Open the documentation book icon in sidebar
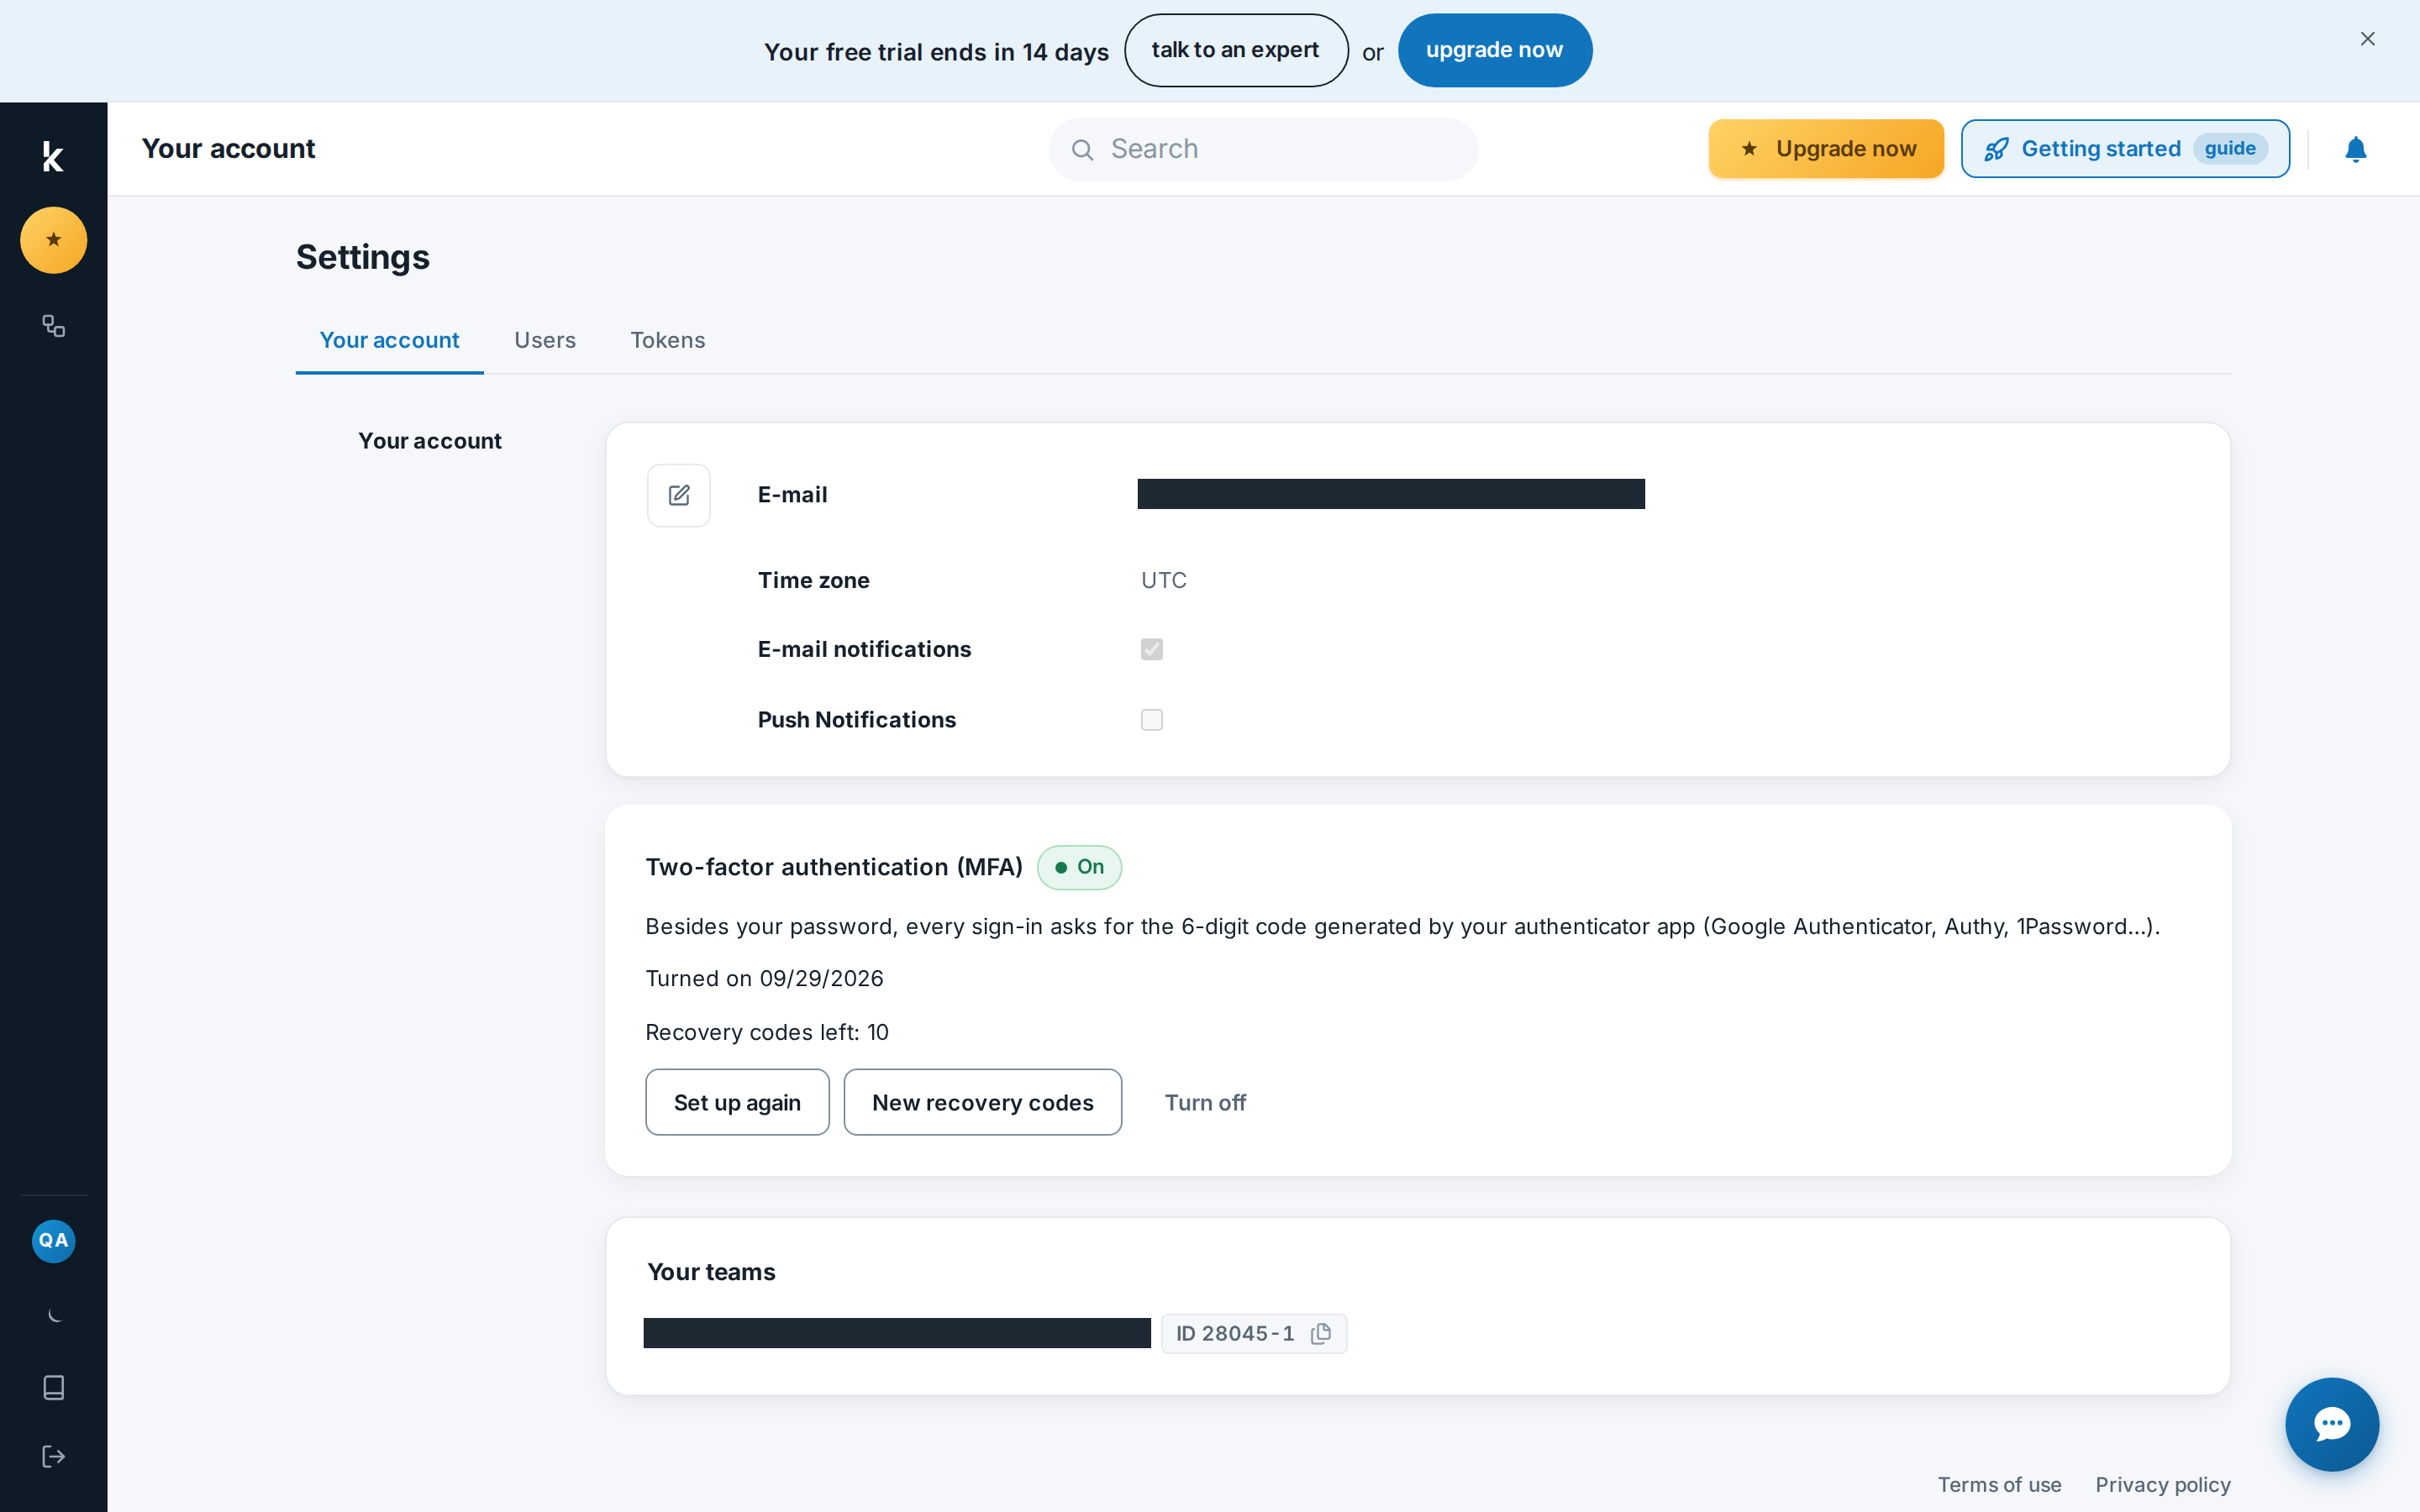Screen dimensions: 2420x1512 pyautogui.click(x=54, y=1387)
